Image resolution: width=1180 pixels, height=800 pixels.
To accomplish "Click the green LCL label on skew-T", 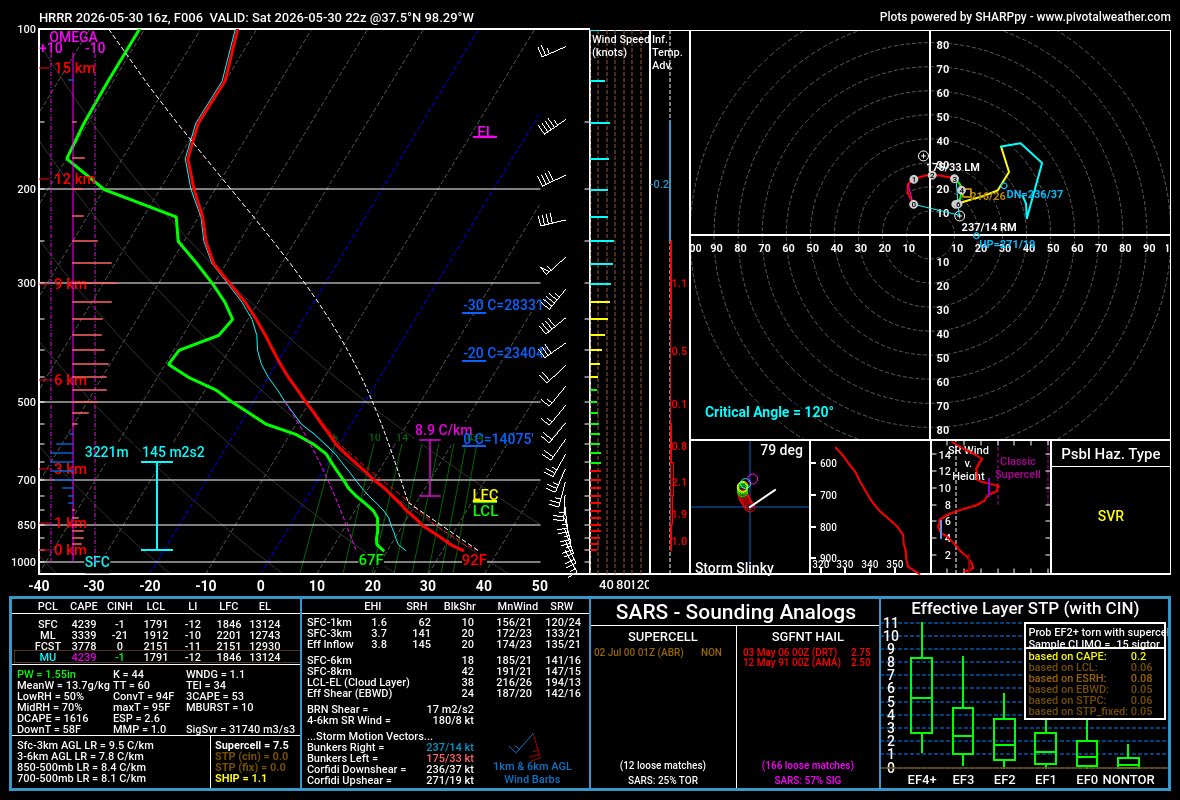I will 485,510.
